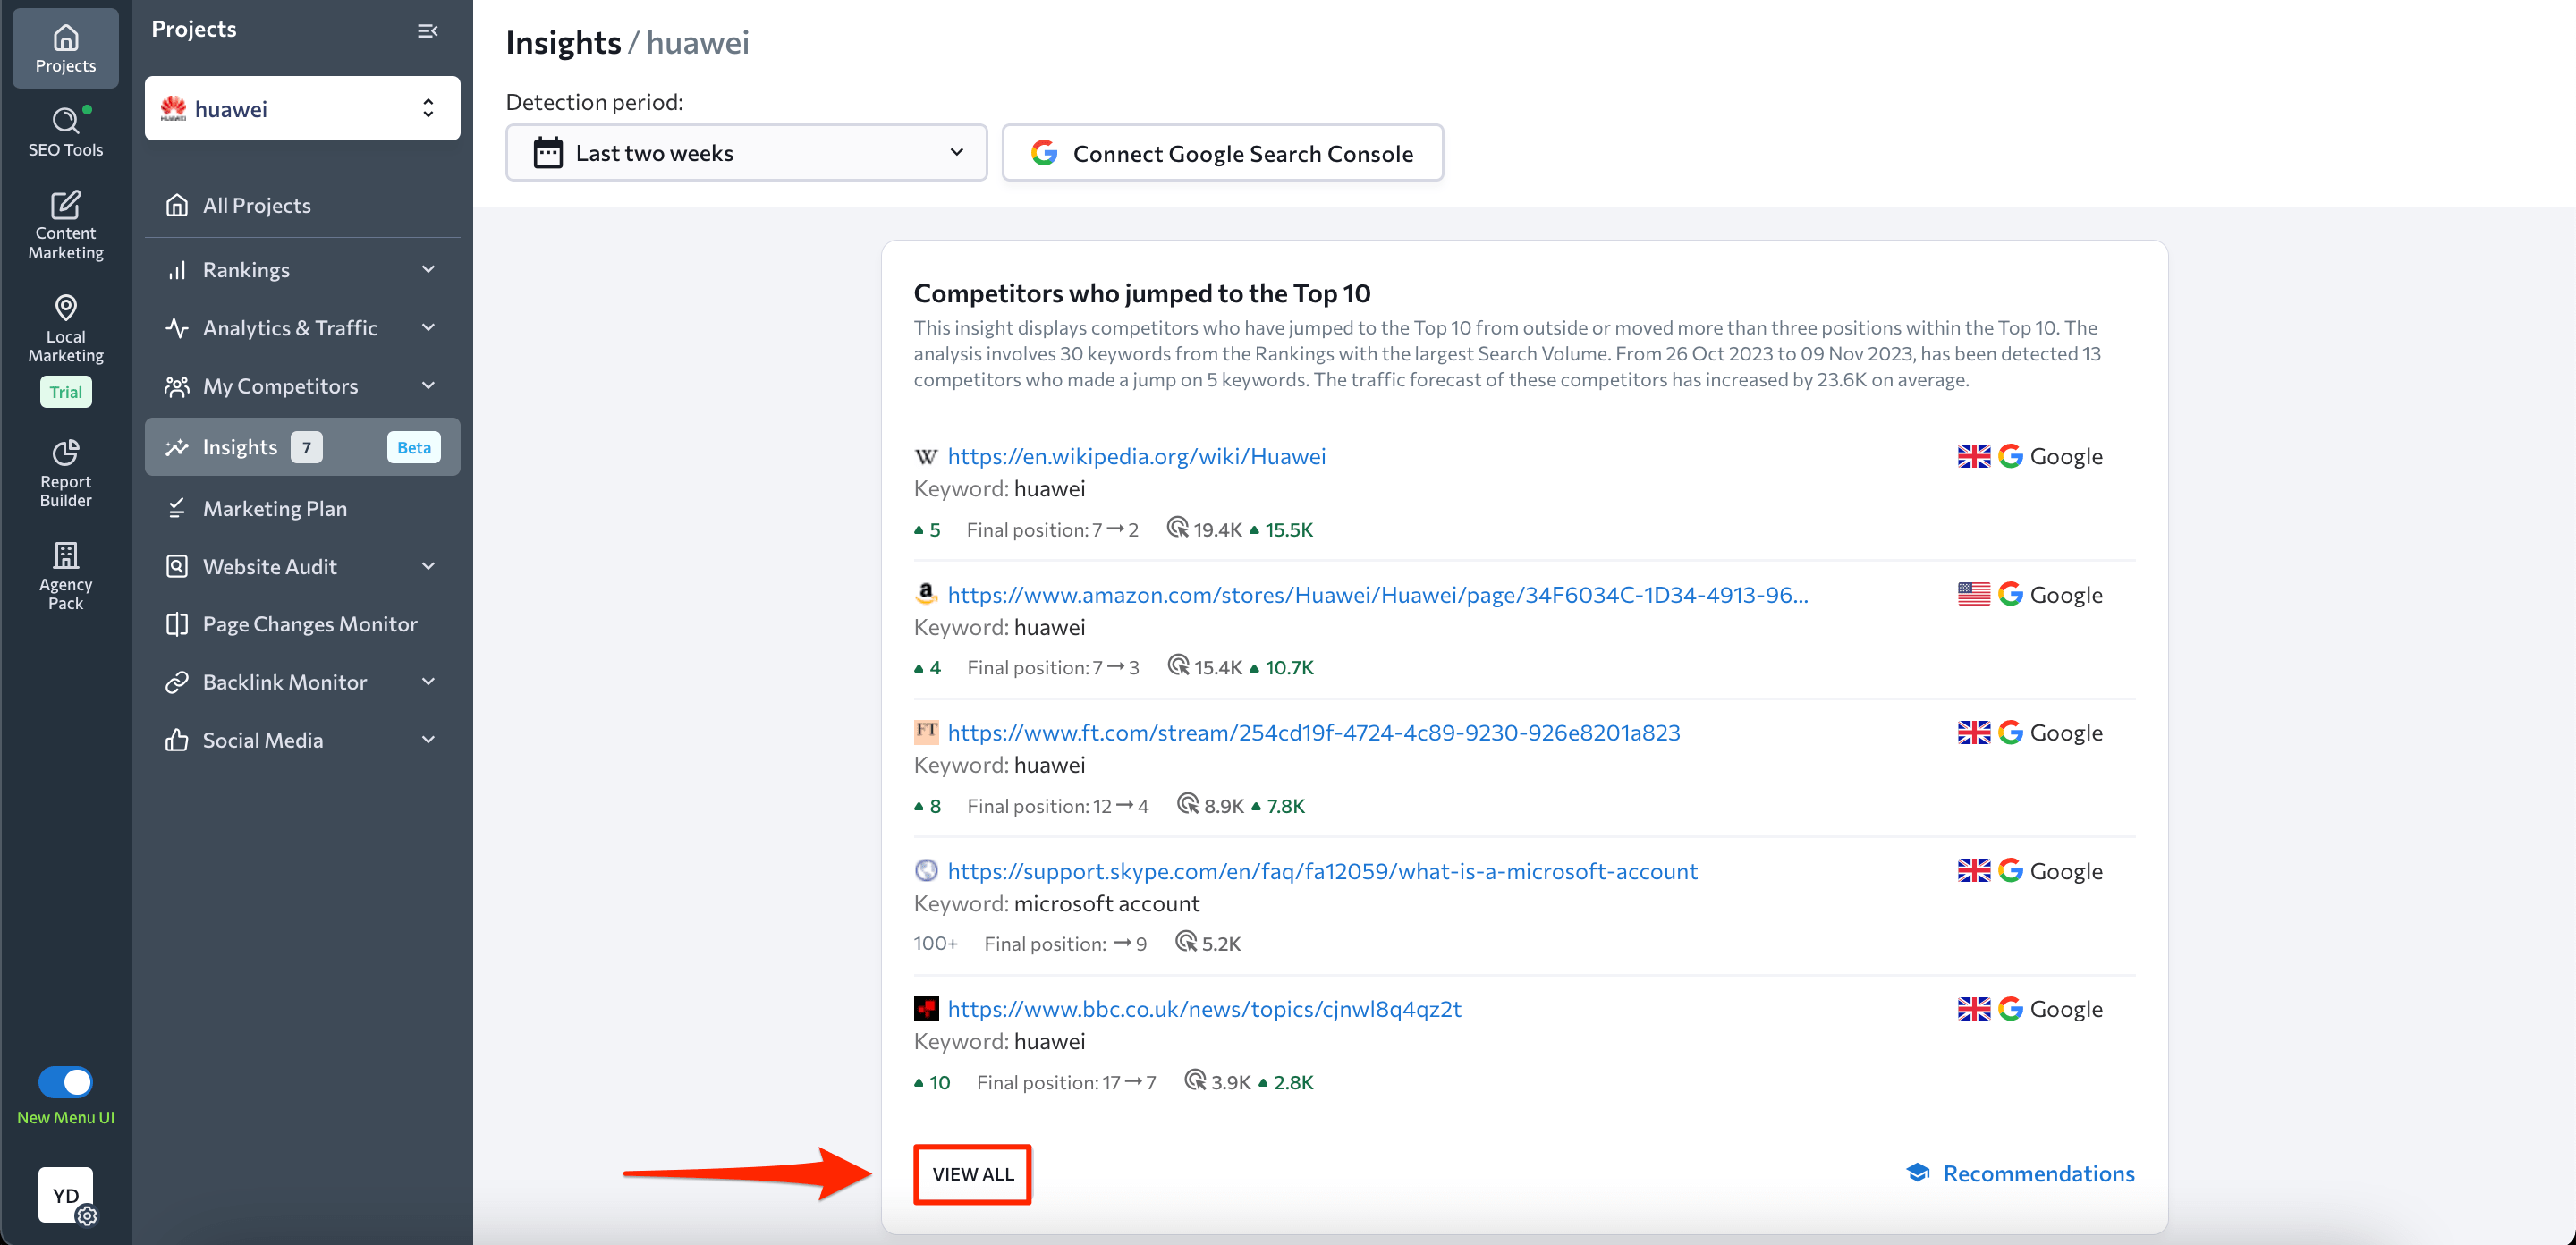Click the BBC favicon icon
2576x1245 pixels.
point(926,1008)
